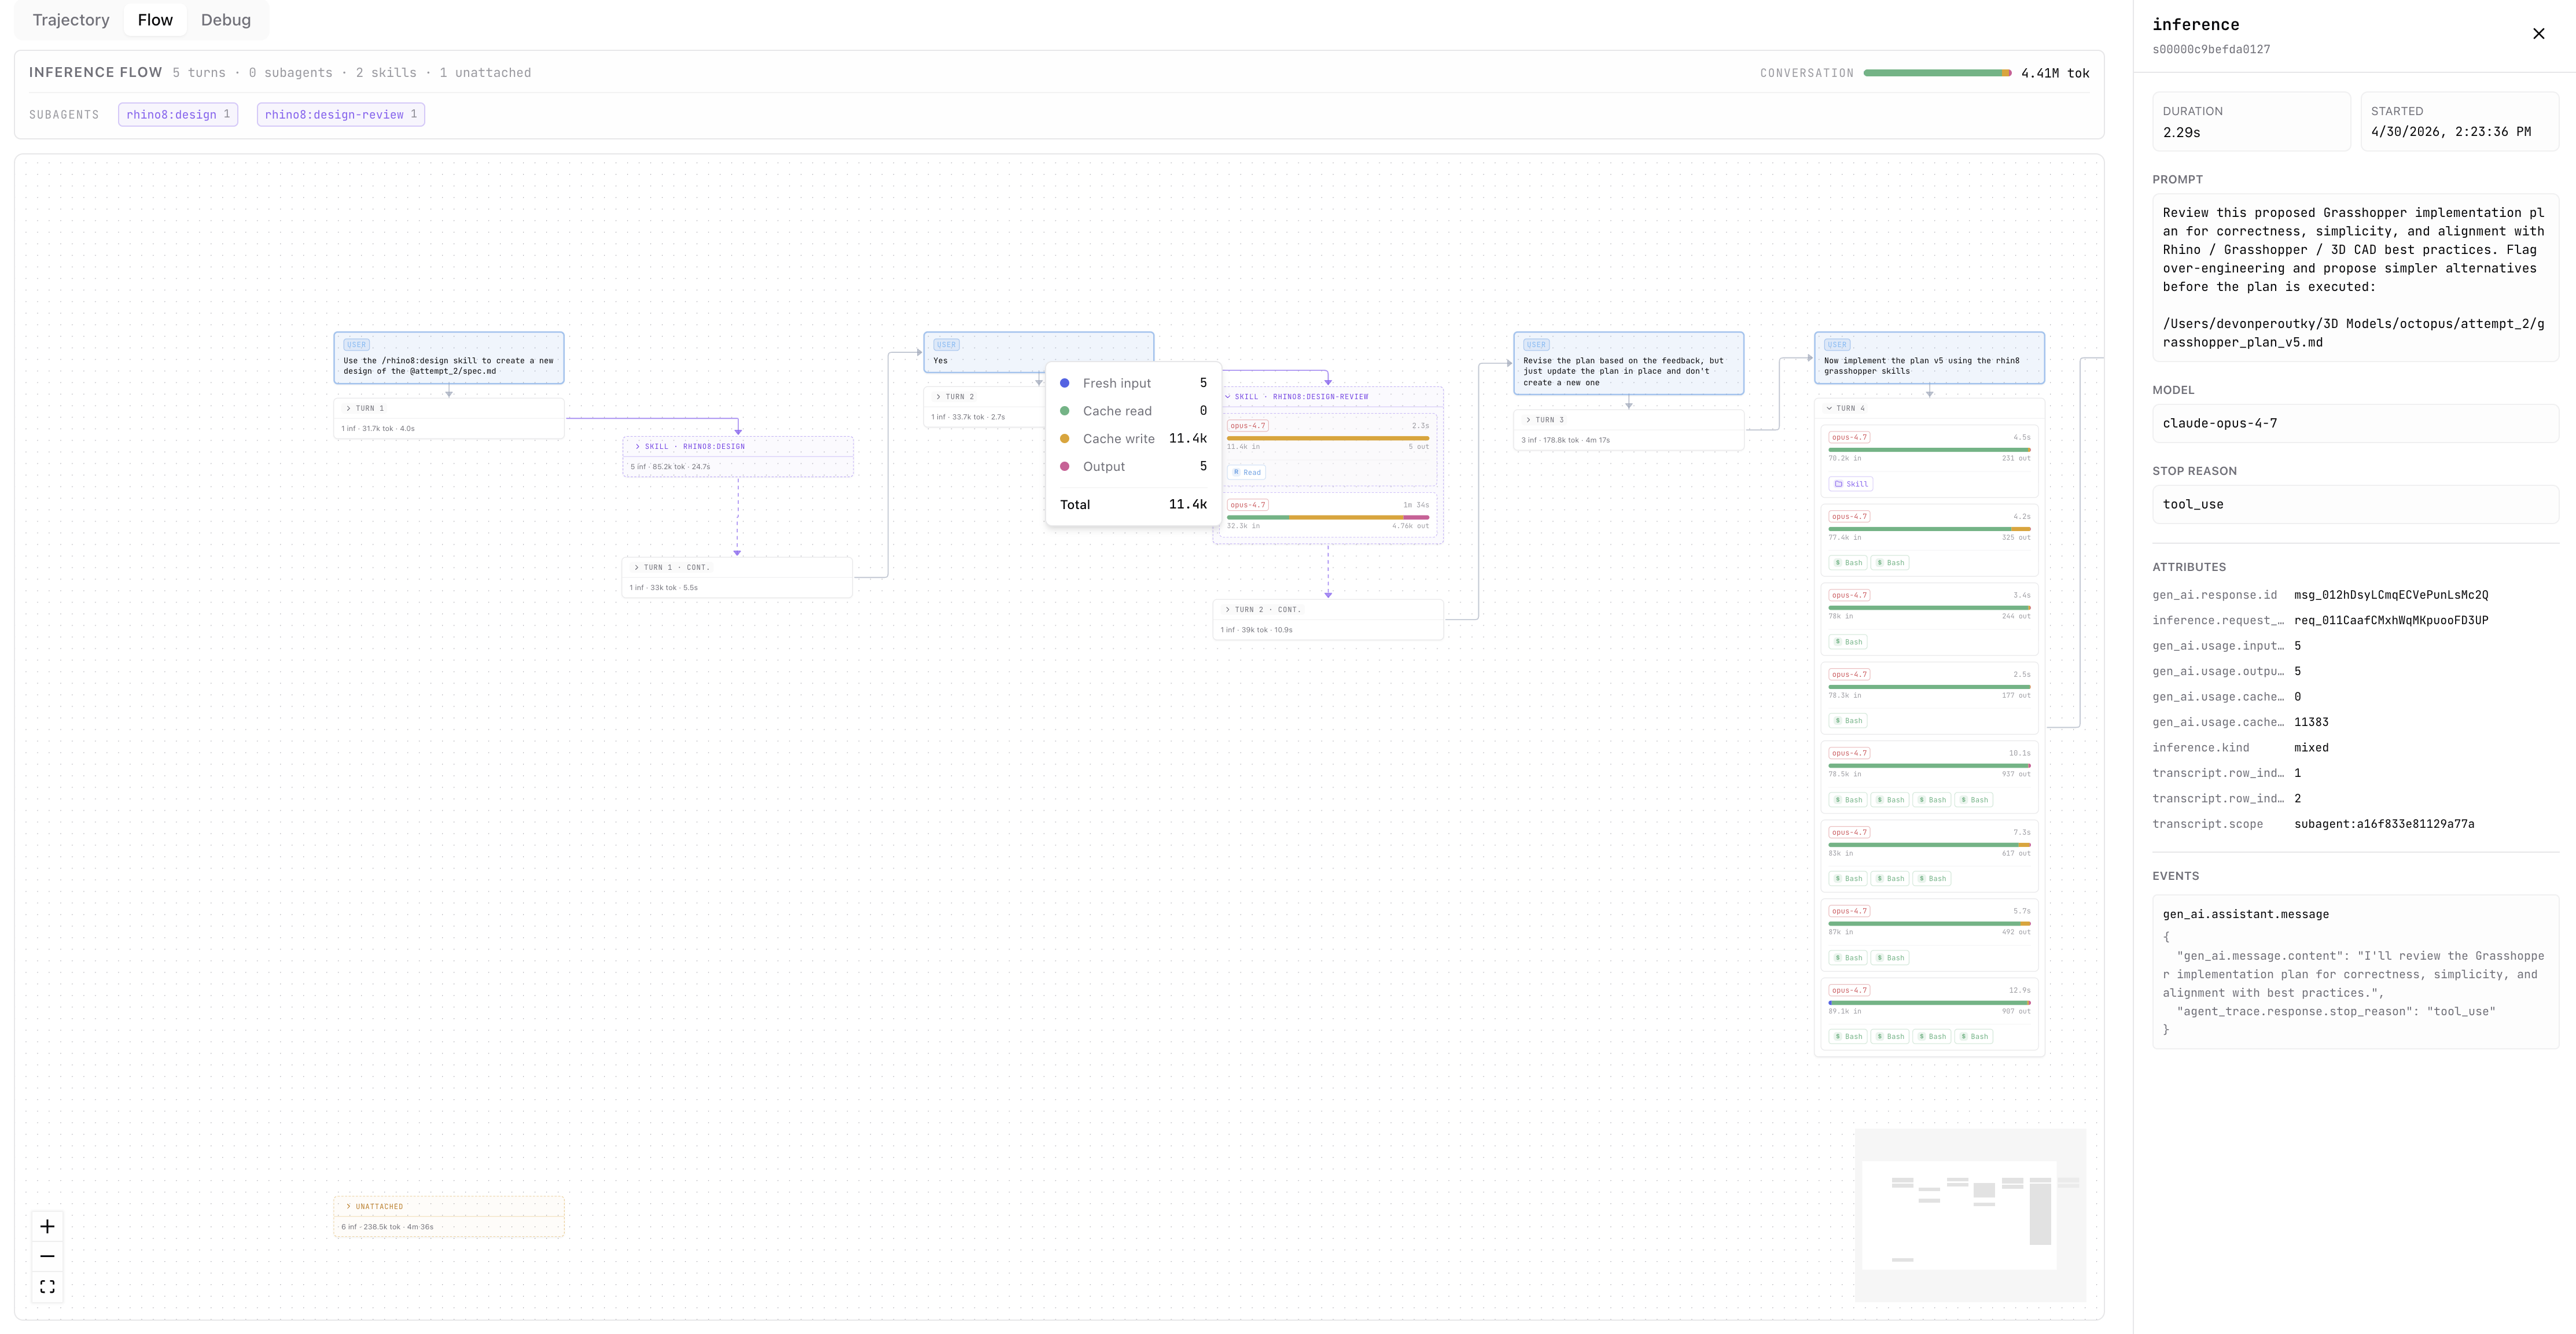
Task: Click the DURATION value '2.29s'
Action: pyautogui.click(x=2182, y=133)
